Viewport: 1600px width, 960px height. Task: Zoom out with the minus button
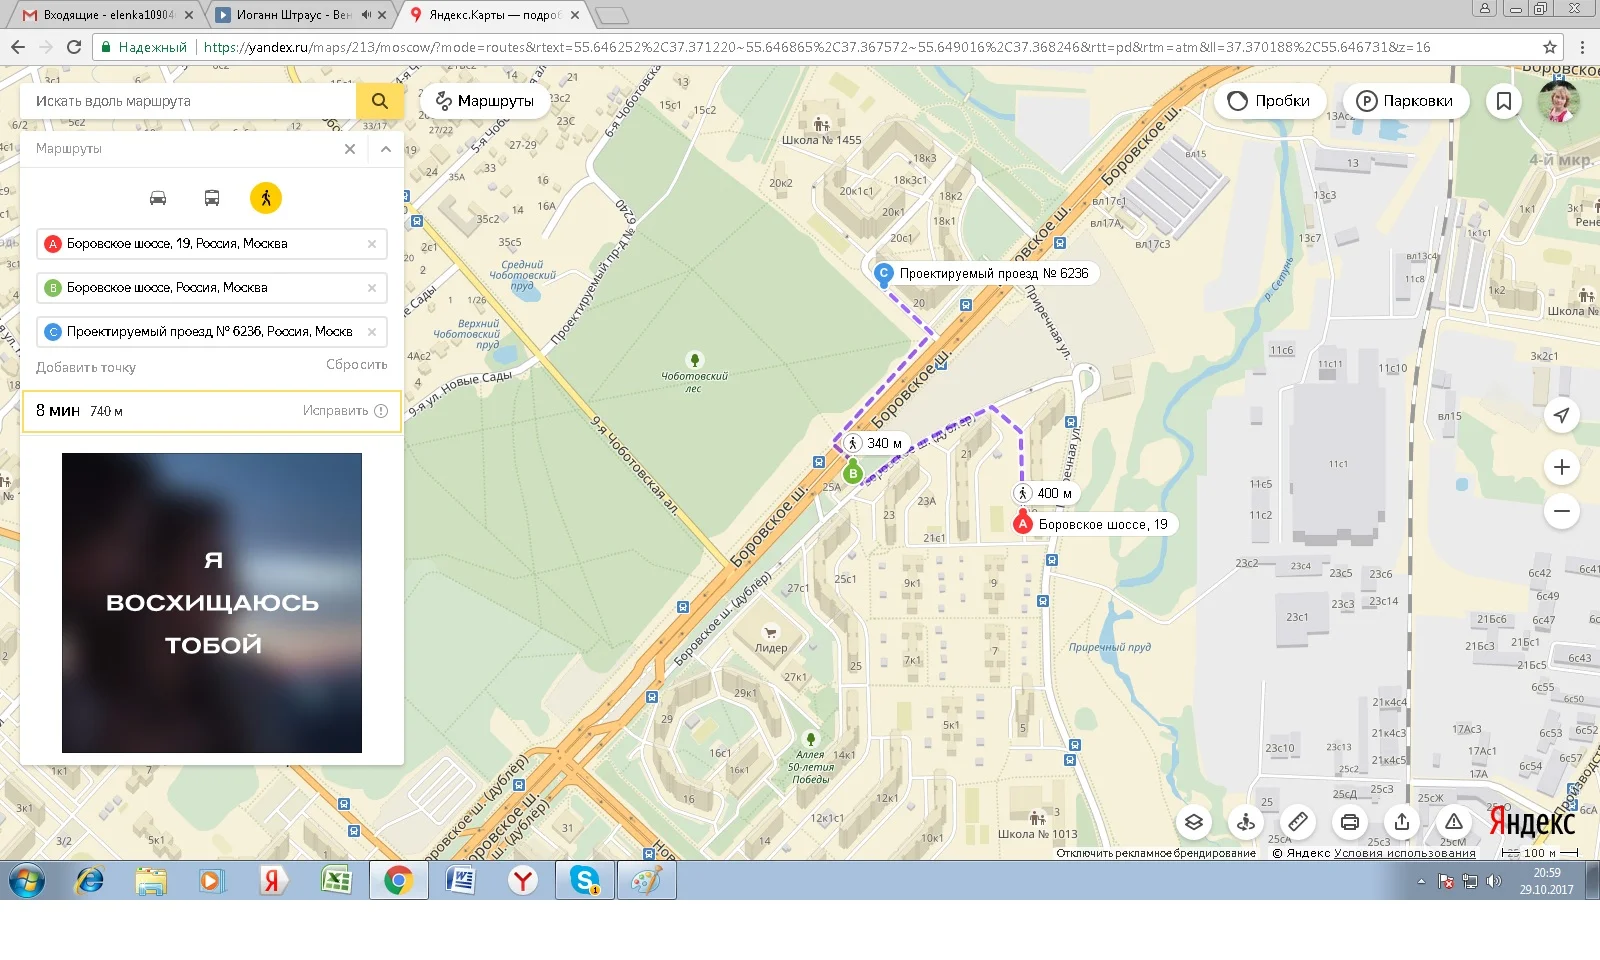click(x=1562, y=511)
